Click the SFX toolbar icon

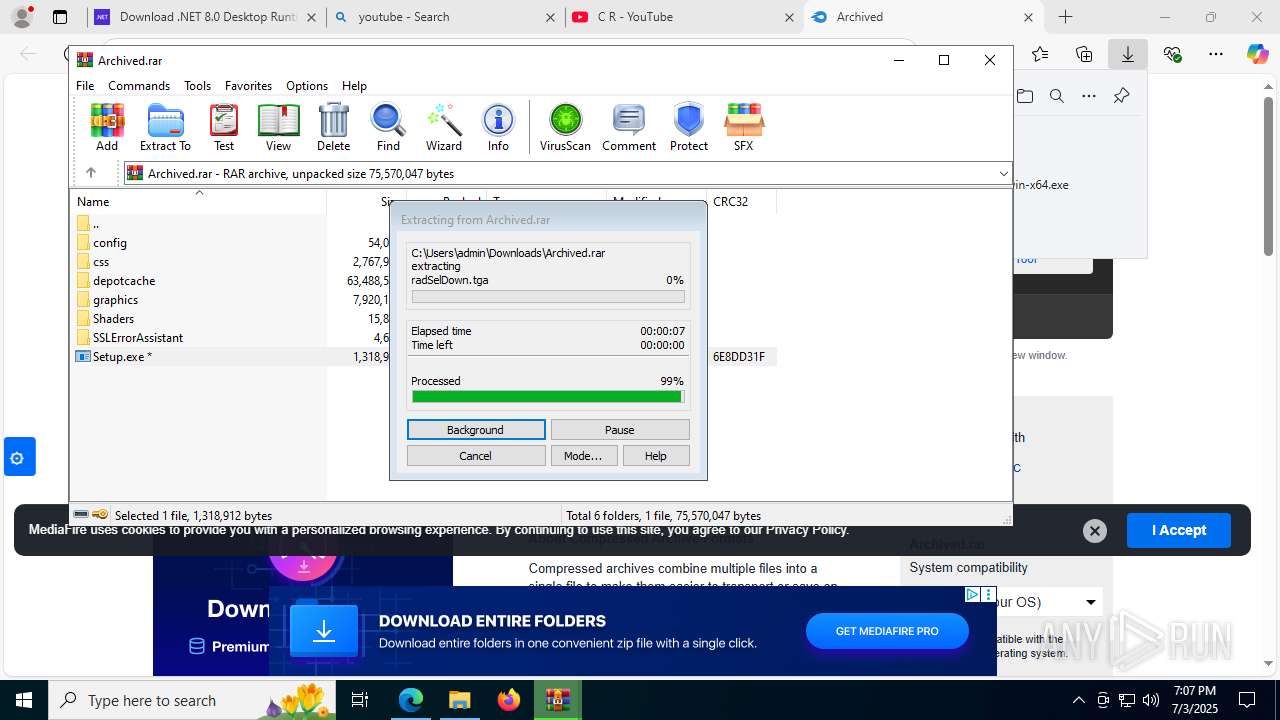[x=743, y=127]
